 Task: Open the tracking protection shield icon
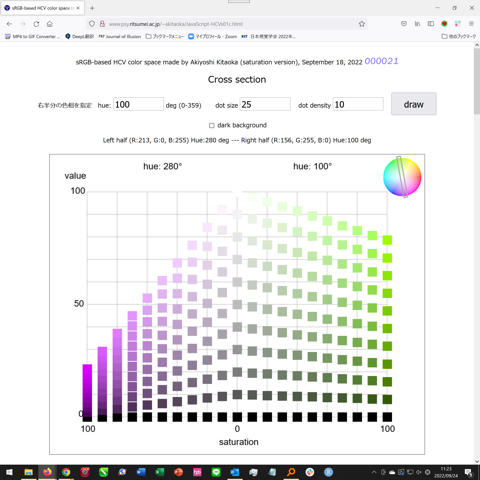click(92, 24)
